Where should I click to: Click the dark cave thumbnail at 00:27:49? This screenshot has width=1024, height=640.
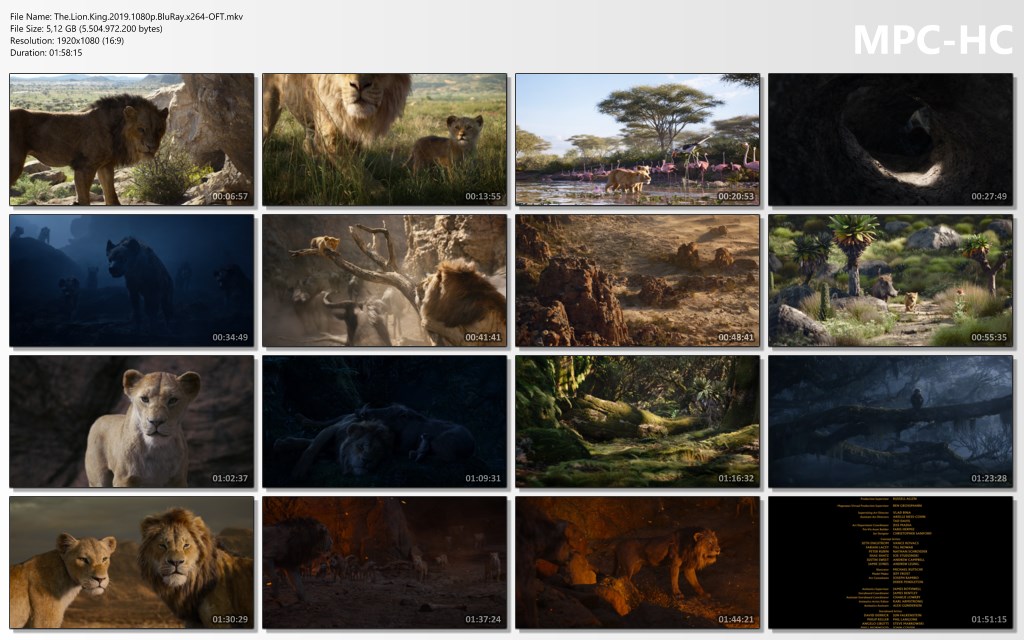891,139
